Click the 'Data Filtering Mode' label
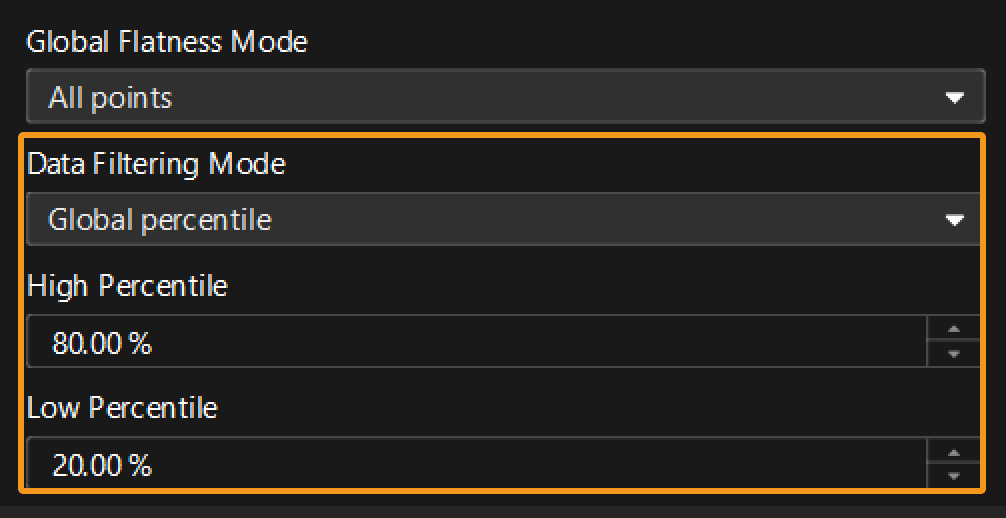This screenshot has width=1006, height=518. pyautogui.click(x=156, y=164)
